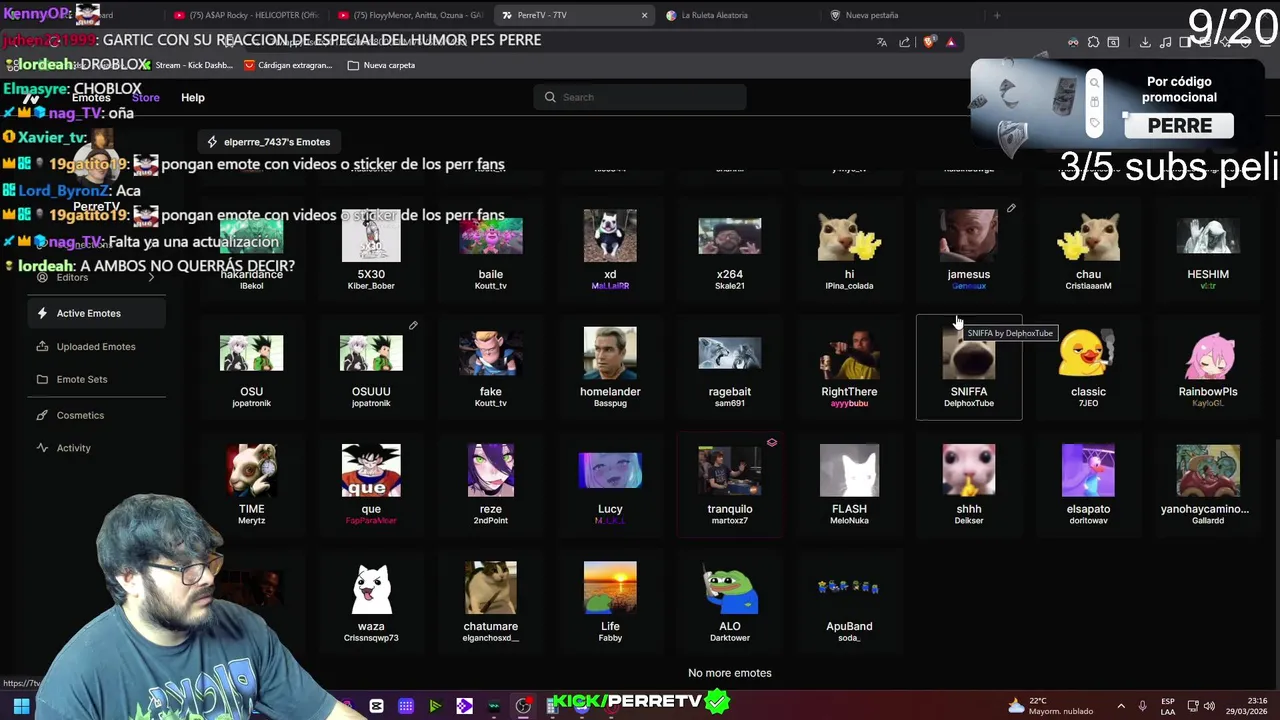Open Uploaded Emotes in sidebar

coord(97,346)
